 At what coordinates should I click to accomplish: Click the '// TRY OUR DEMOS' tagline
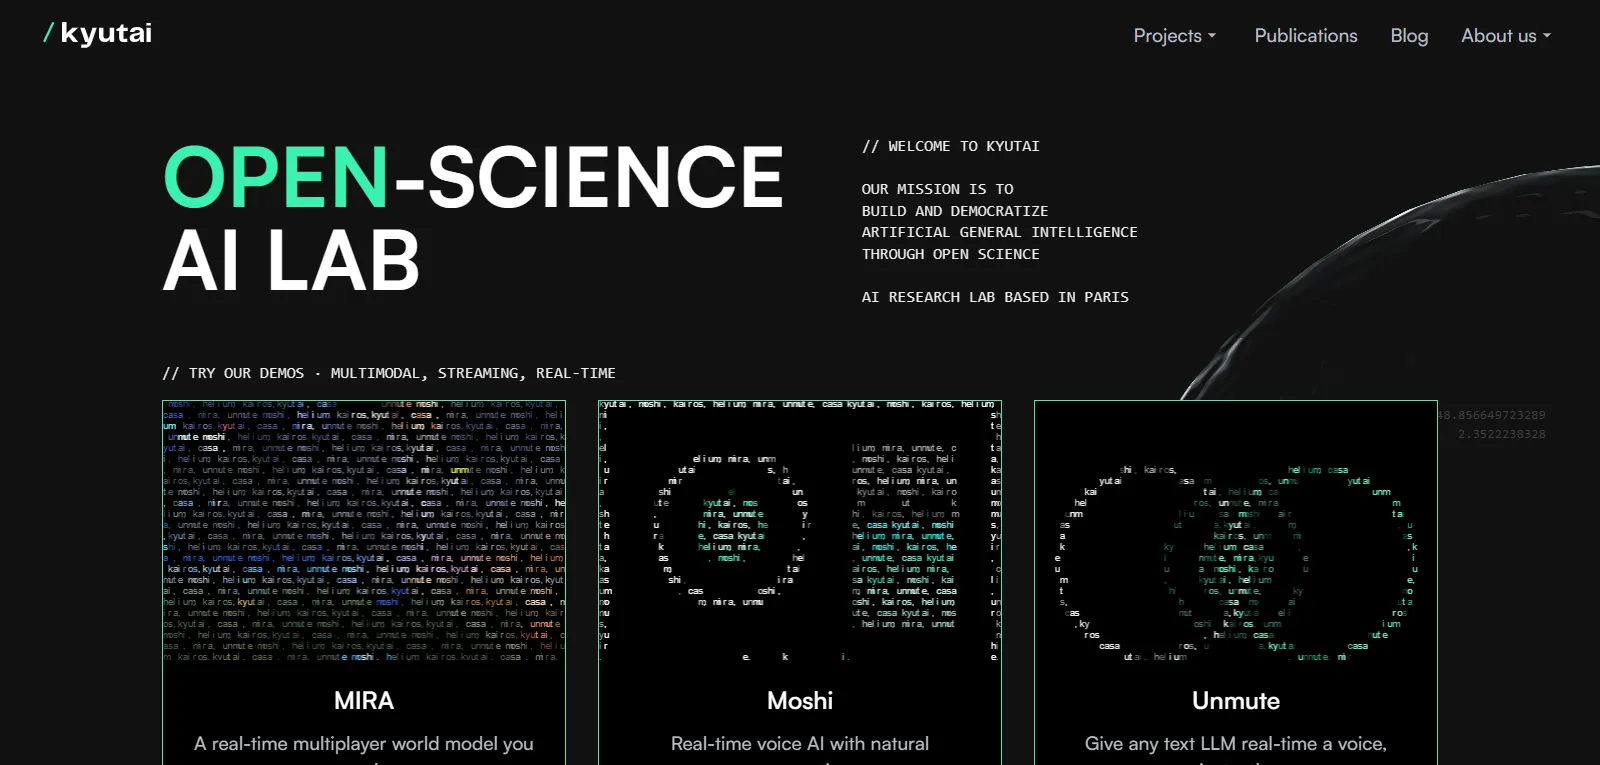pyautogui.click(x=389, y=373)
